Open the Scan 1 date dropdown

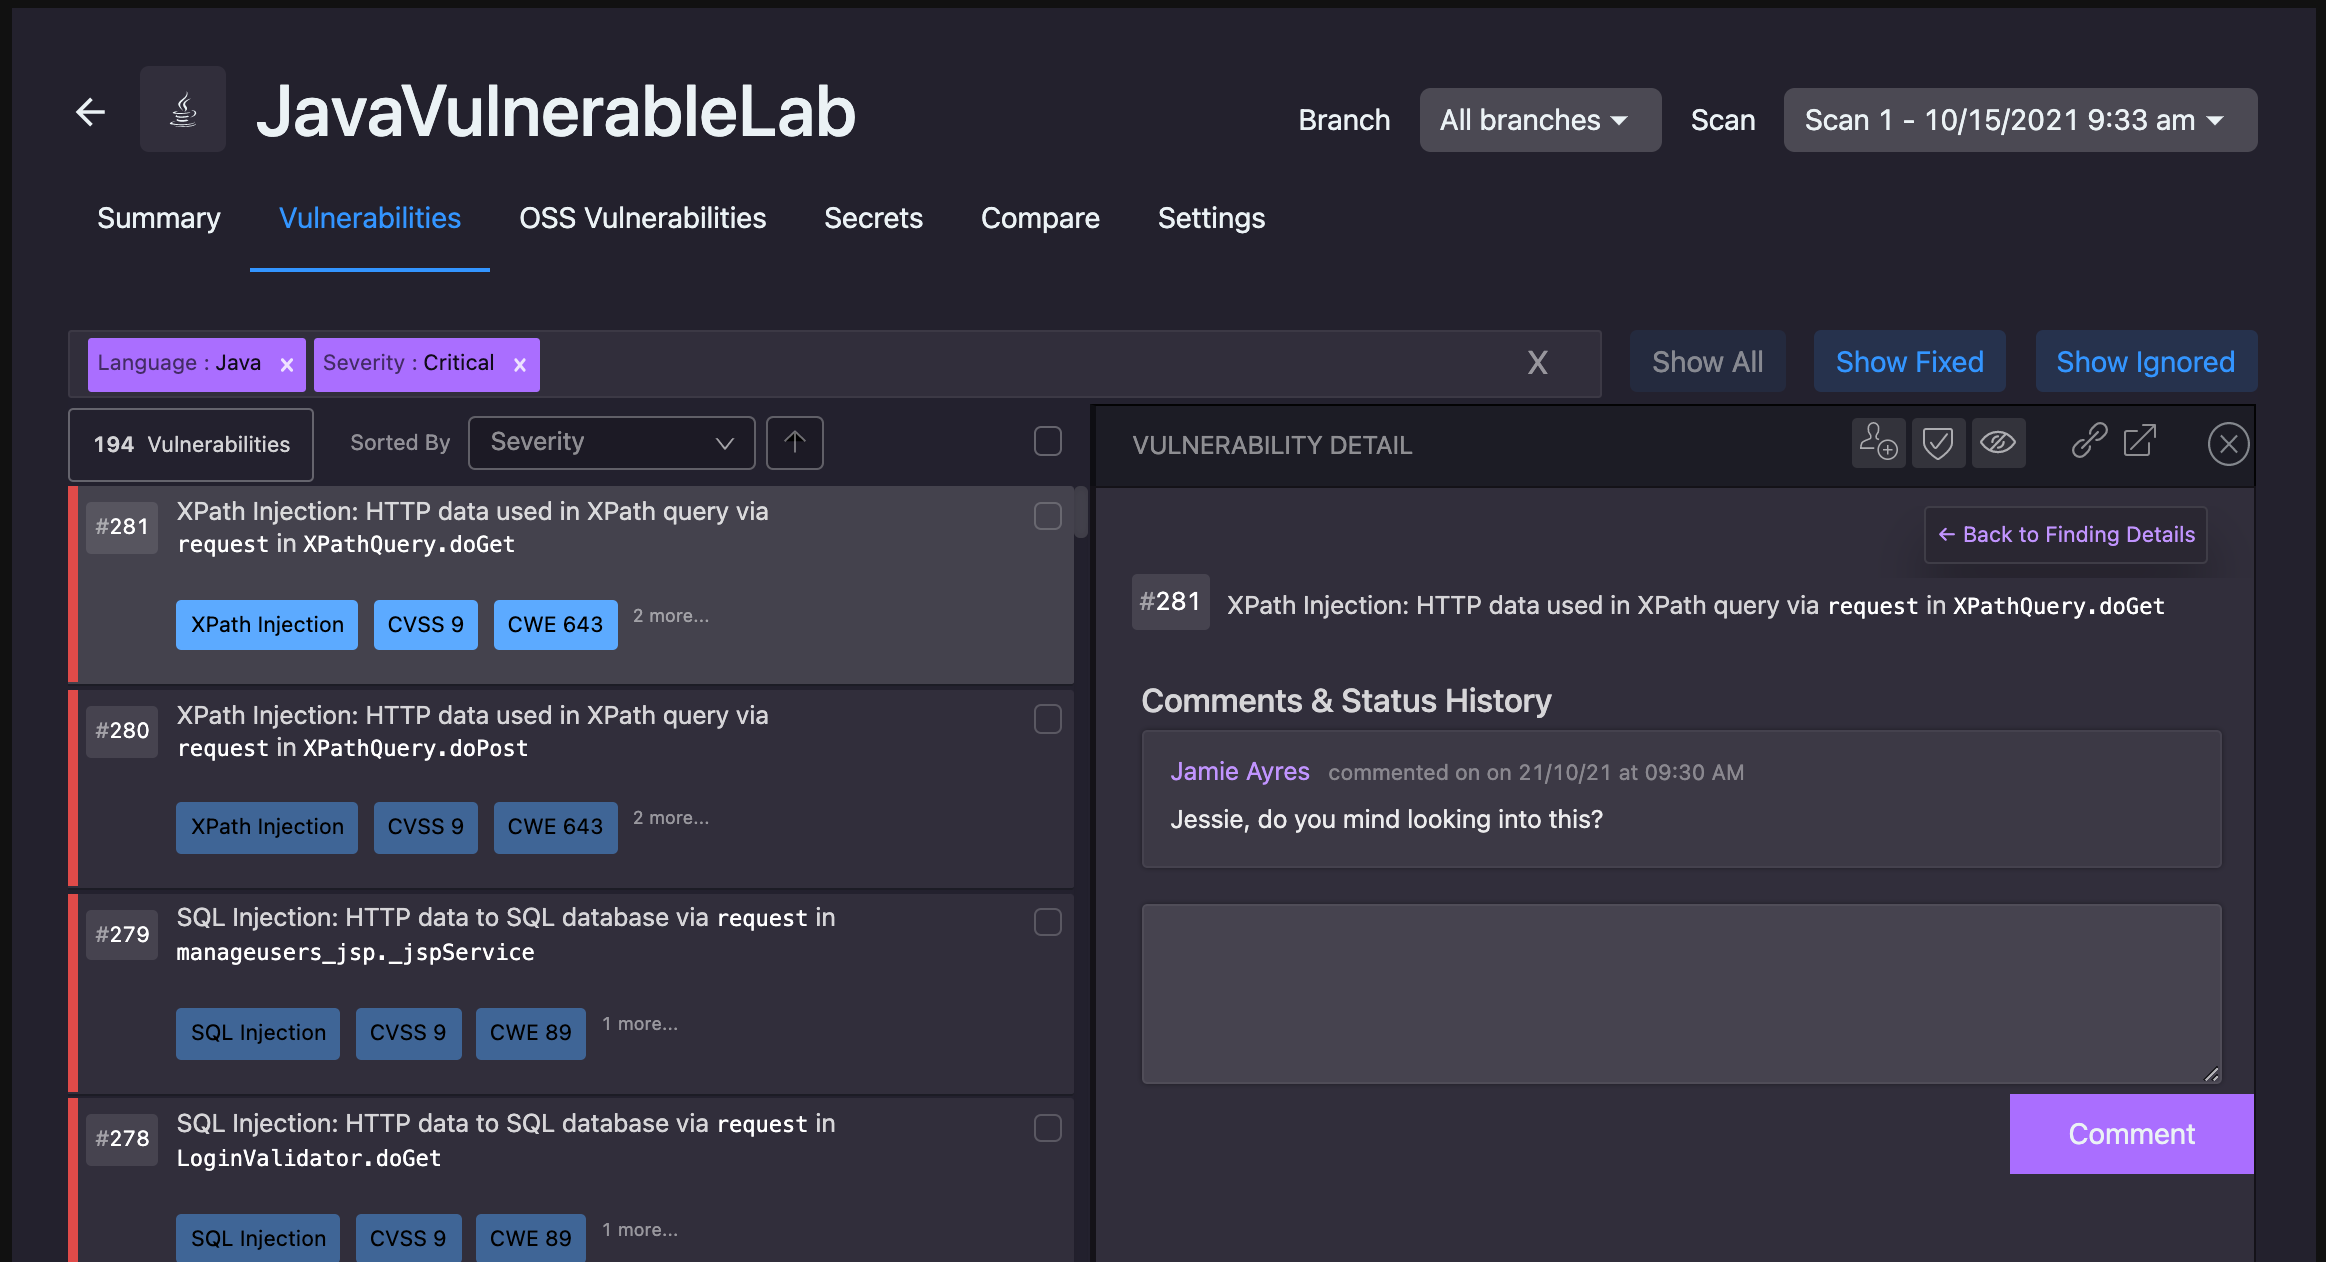2020,120
